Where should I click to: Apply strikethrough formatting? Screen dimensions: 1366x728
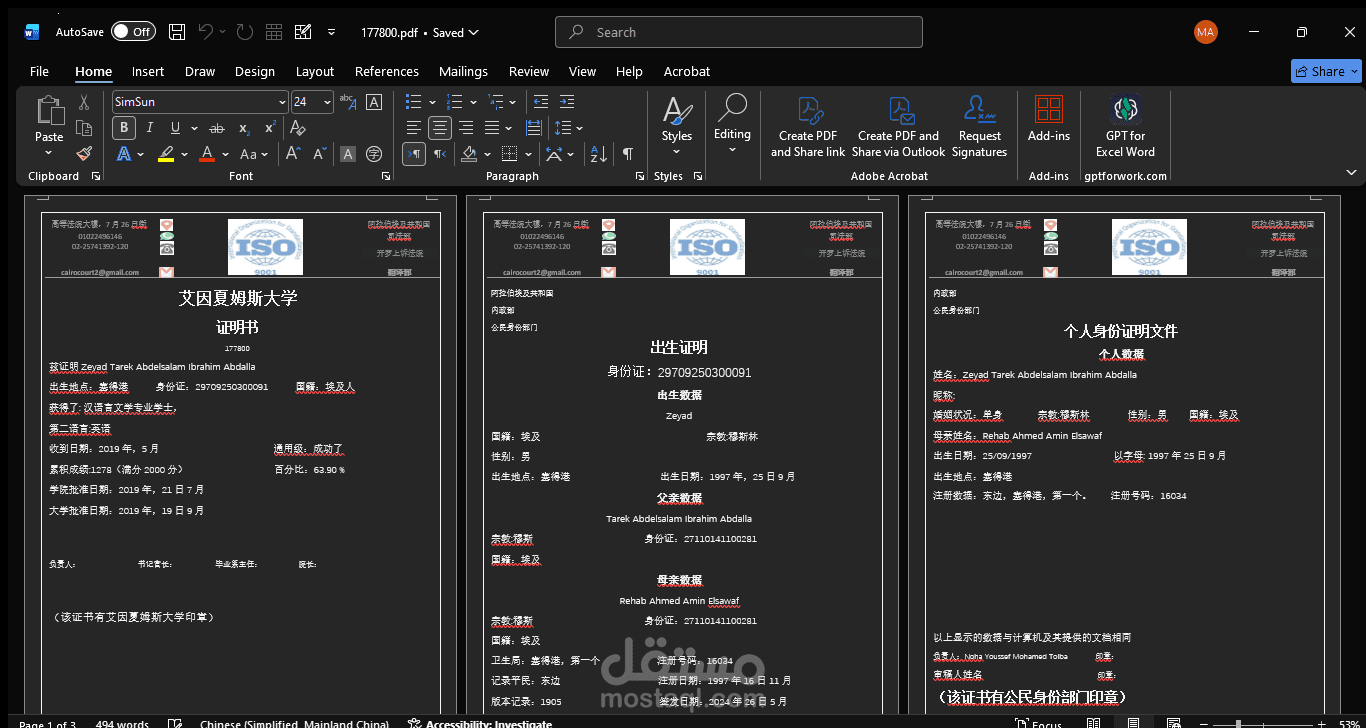coord(216,128)
